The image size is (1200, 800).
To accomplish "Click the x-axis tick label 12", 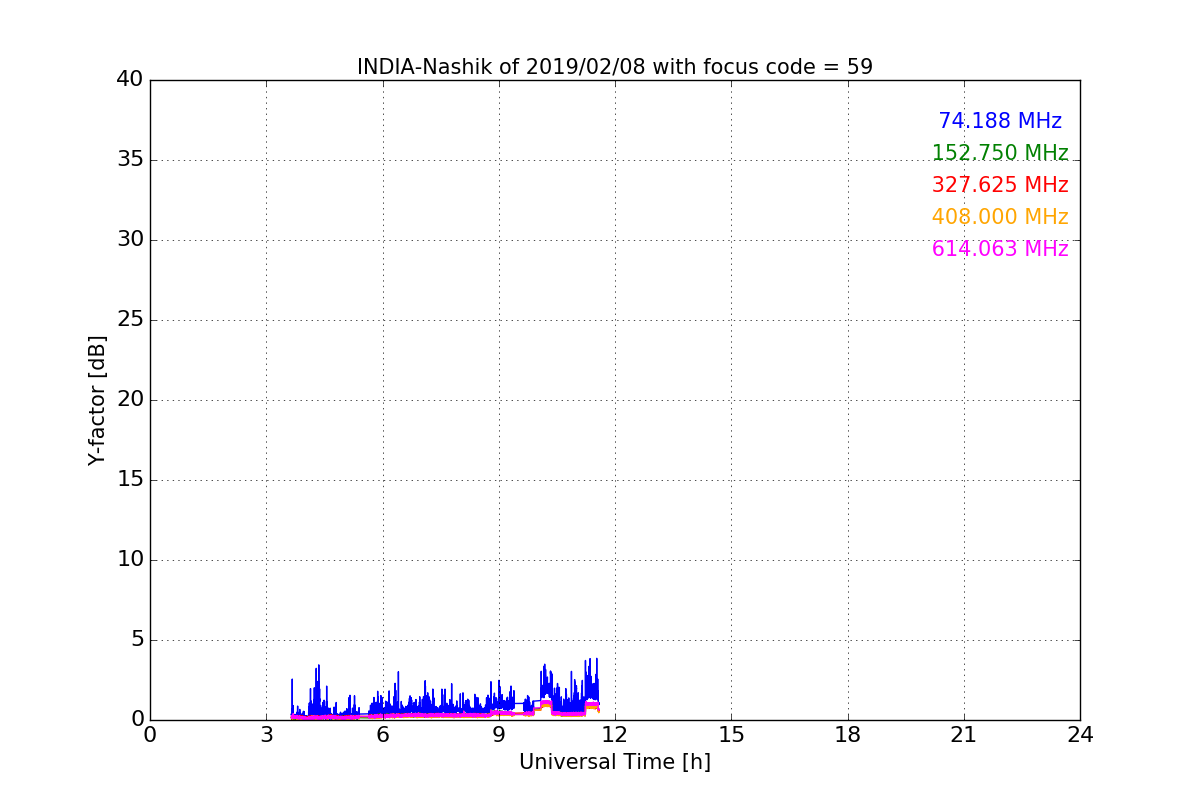I will (x=615, y=734).
